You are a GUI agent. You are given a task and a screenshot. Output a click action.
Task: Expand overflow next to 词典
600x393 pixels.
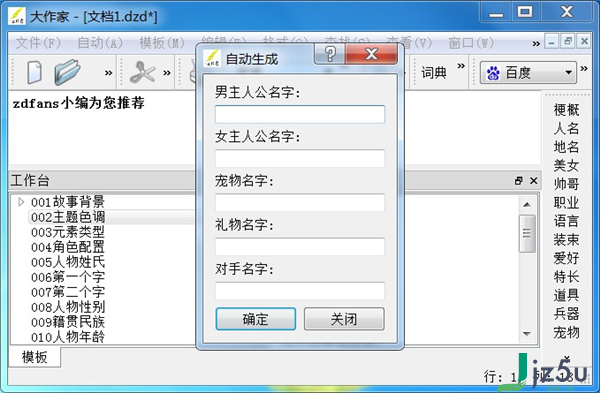(461, 66)
